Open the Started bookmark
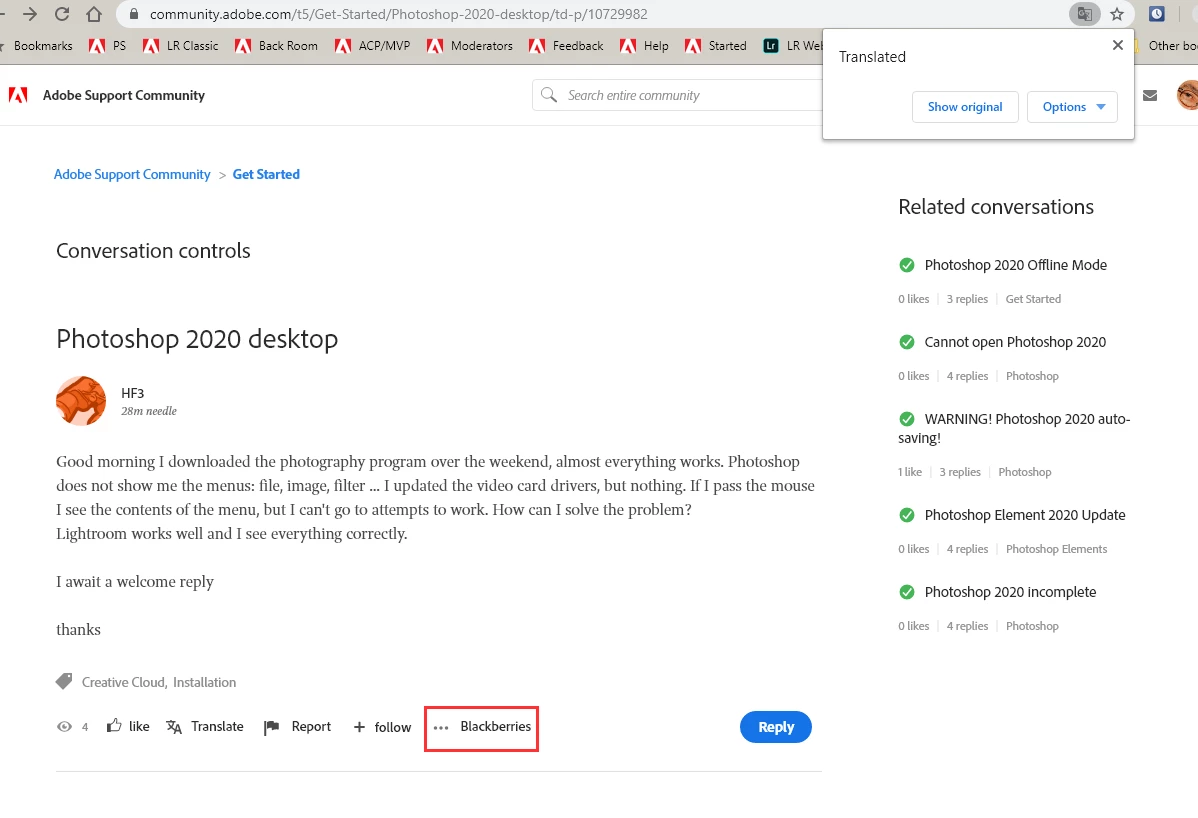This screenshot has height=818, width=1198. click(x=716, y=46)
